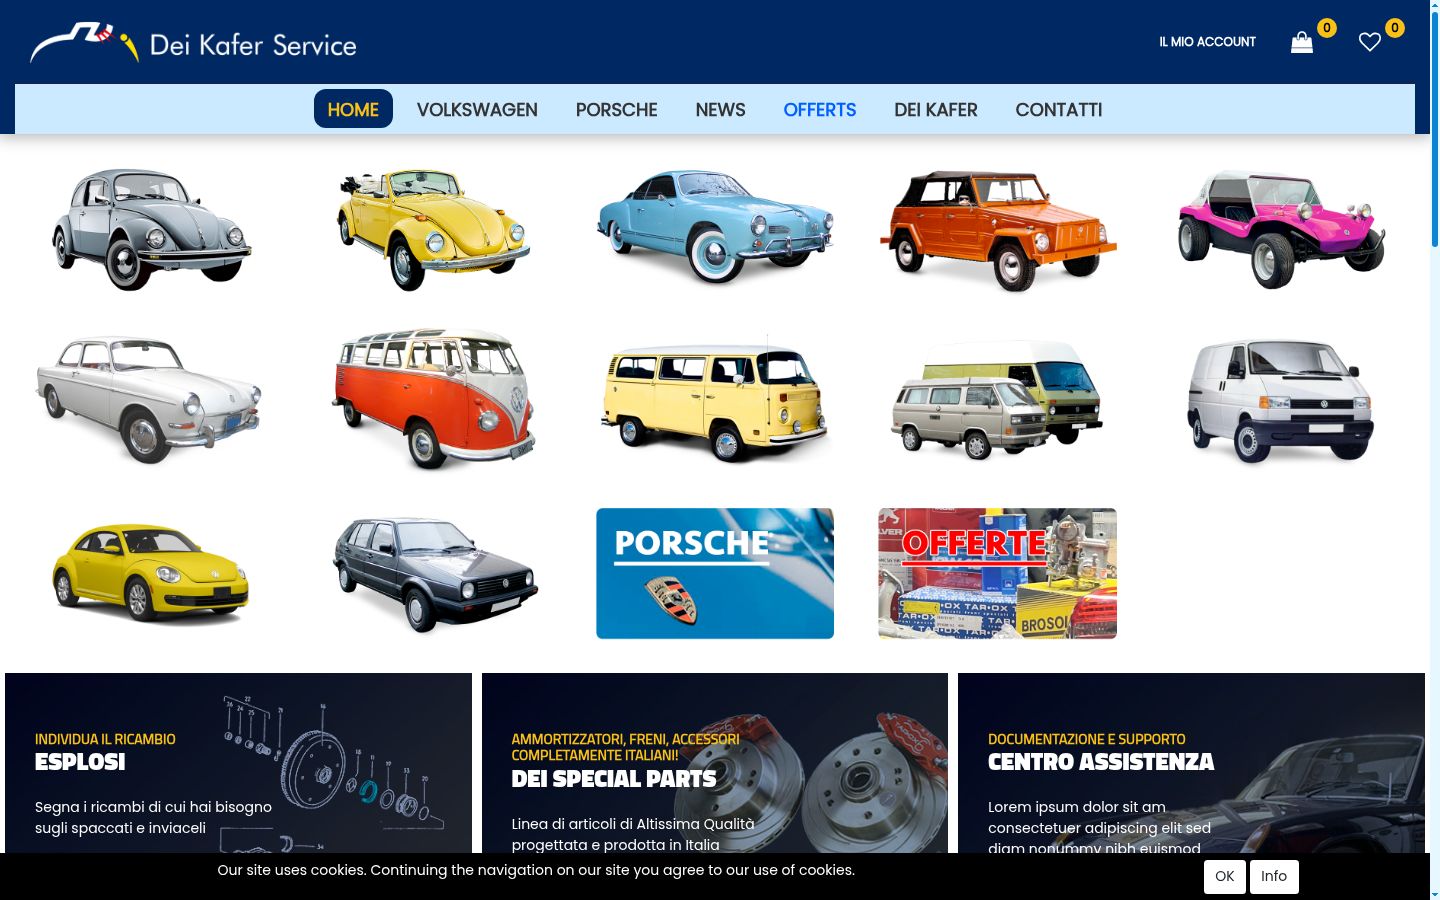
Task: Open the DEI SPECIAL PARTS banner
Action: coord(715,763)
